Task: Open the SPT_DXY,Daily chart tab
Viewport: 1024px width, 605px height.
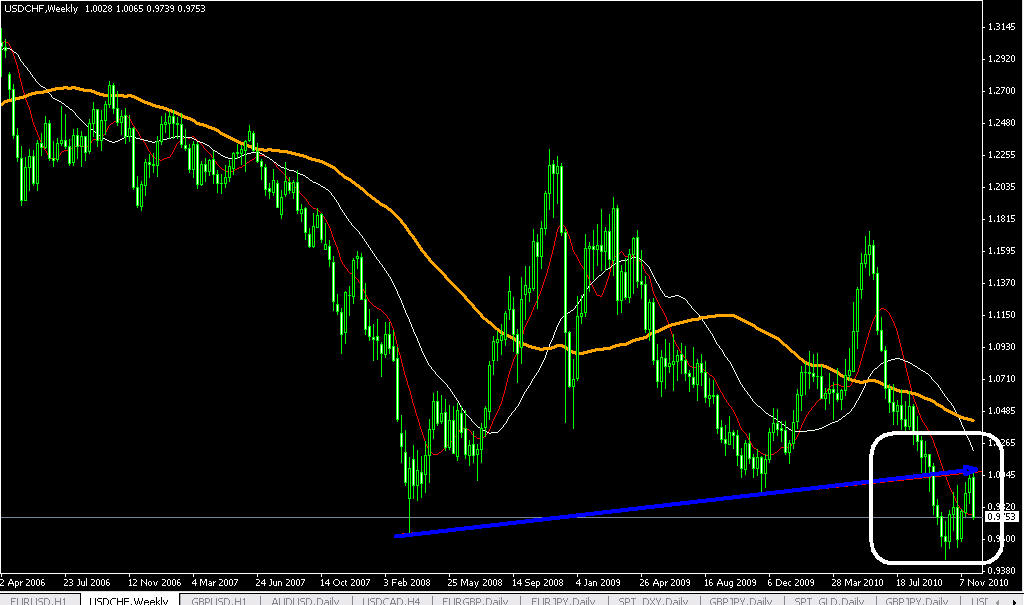Action: pos(653,600)
